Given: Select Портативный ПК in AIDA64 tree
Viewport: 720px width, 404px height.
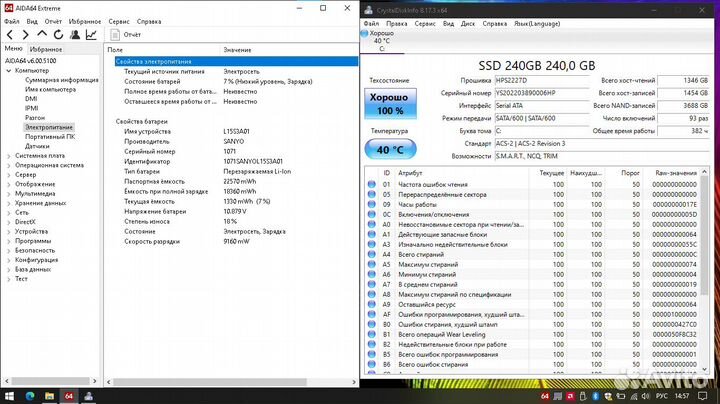Looking at the screenshot, I should click(x=50, y=137).
